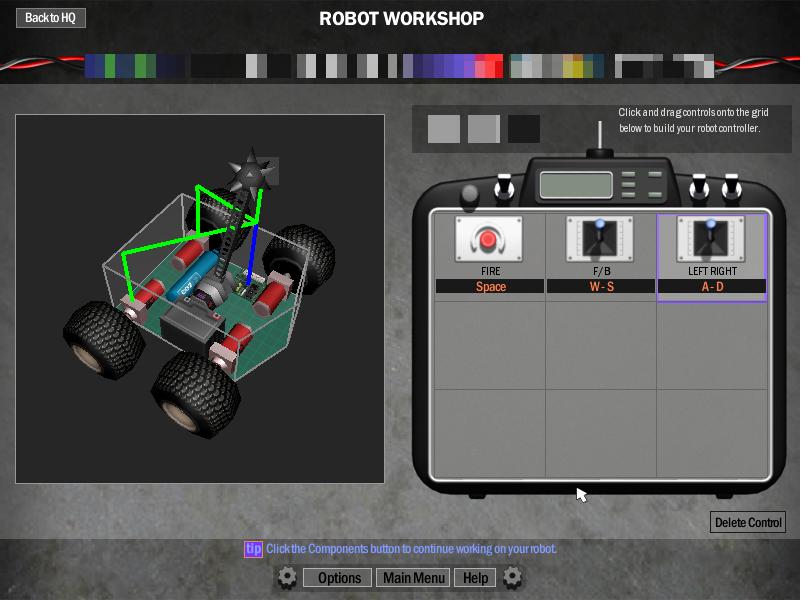Edit the Space key binding for FIRE

coord(490,287)
